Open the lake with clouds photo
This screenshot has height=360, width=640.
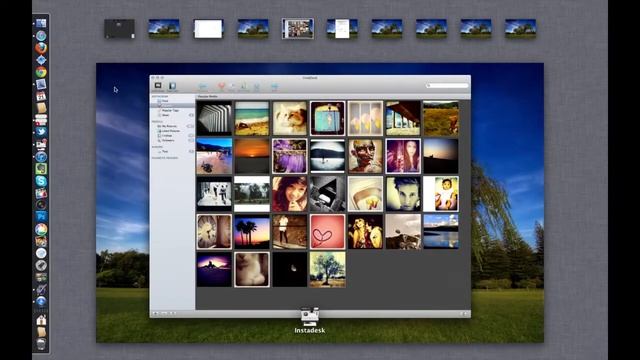(441, 232)
